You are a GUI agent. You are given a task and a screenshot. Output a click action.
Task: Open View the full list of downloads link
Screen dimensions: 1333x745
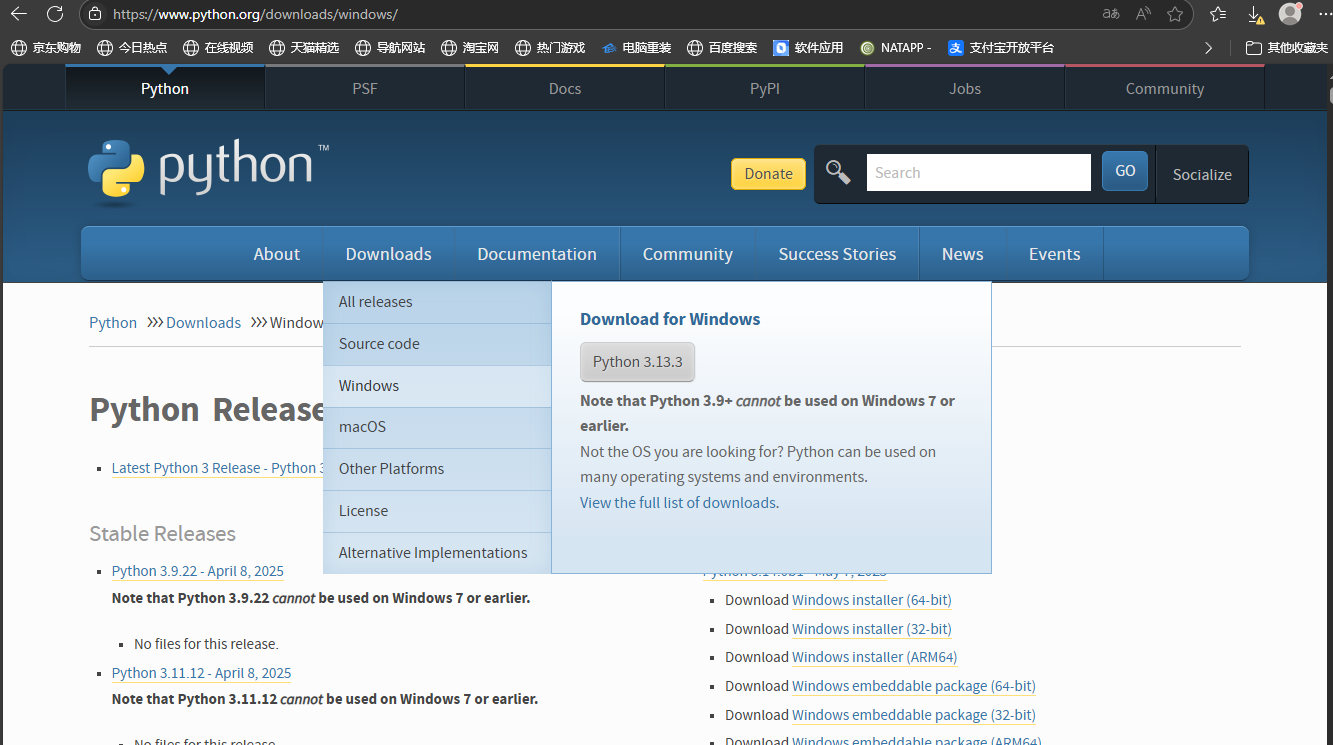(x=679, y=503)
